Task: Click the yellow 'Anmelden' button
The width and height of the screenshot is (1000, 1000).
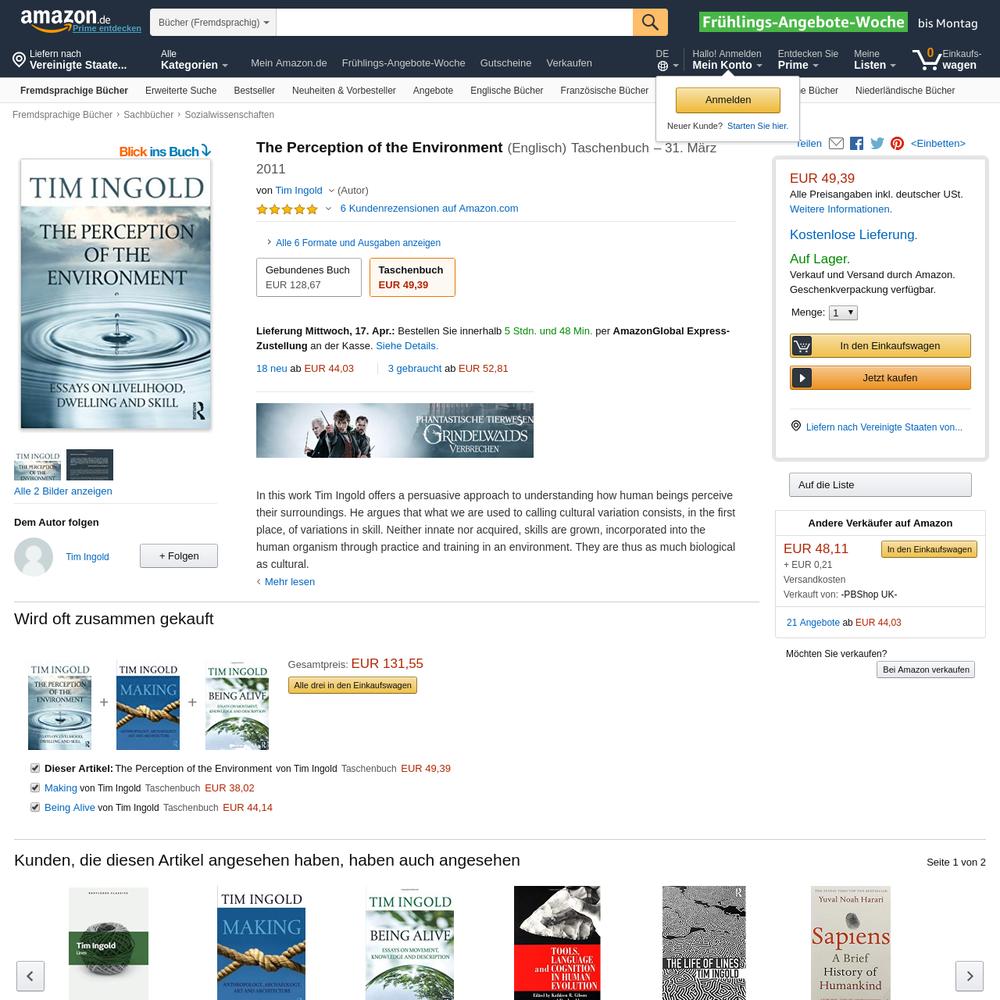Action: click(x=728, y=99)
